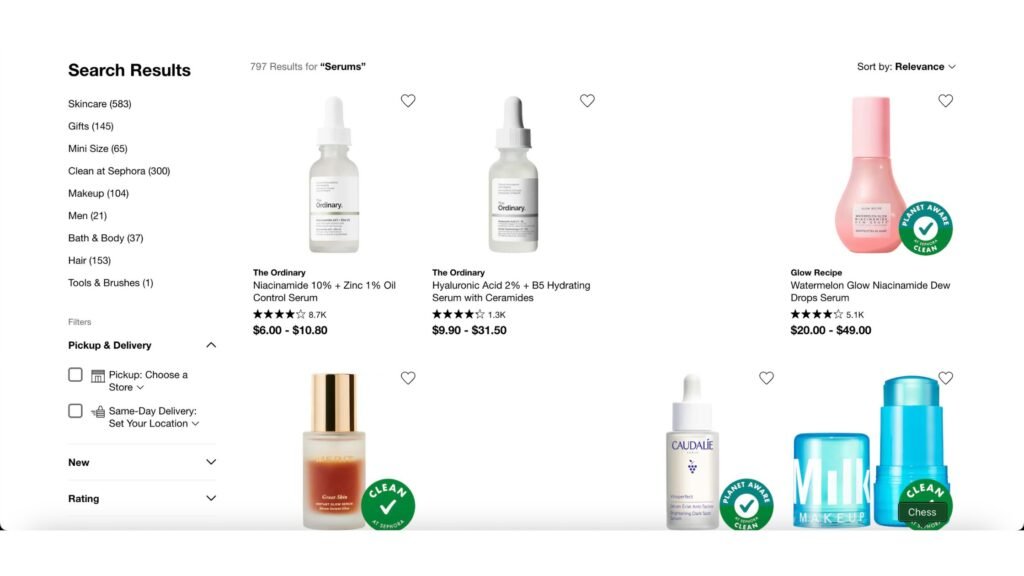
Task: Click Planet Aware badge on Glow Recipe serum
Action: (x=925, y=228)
